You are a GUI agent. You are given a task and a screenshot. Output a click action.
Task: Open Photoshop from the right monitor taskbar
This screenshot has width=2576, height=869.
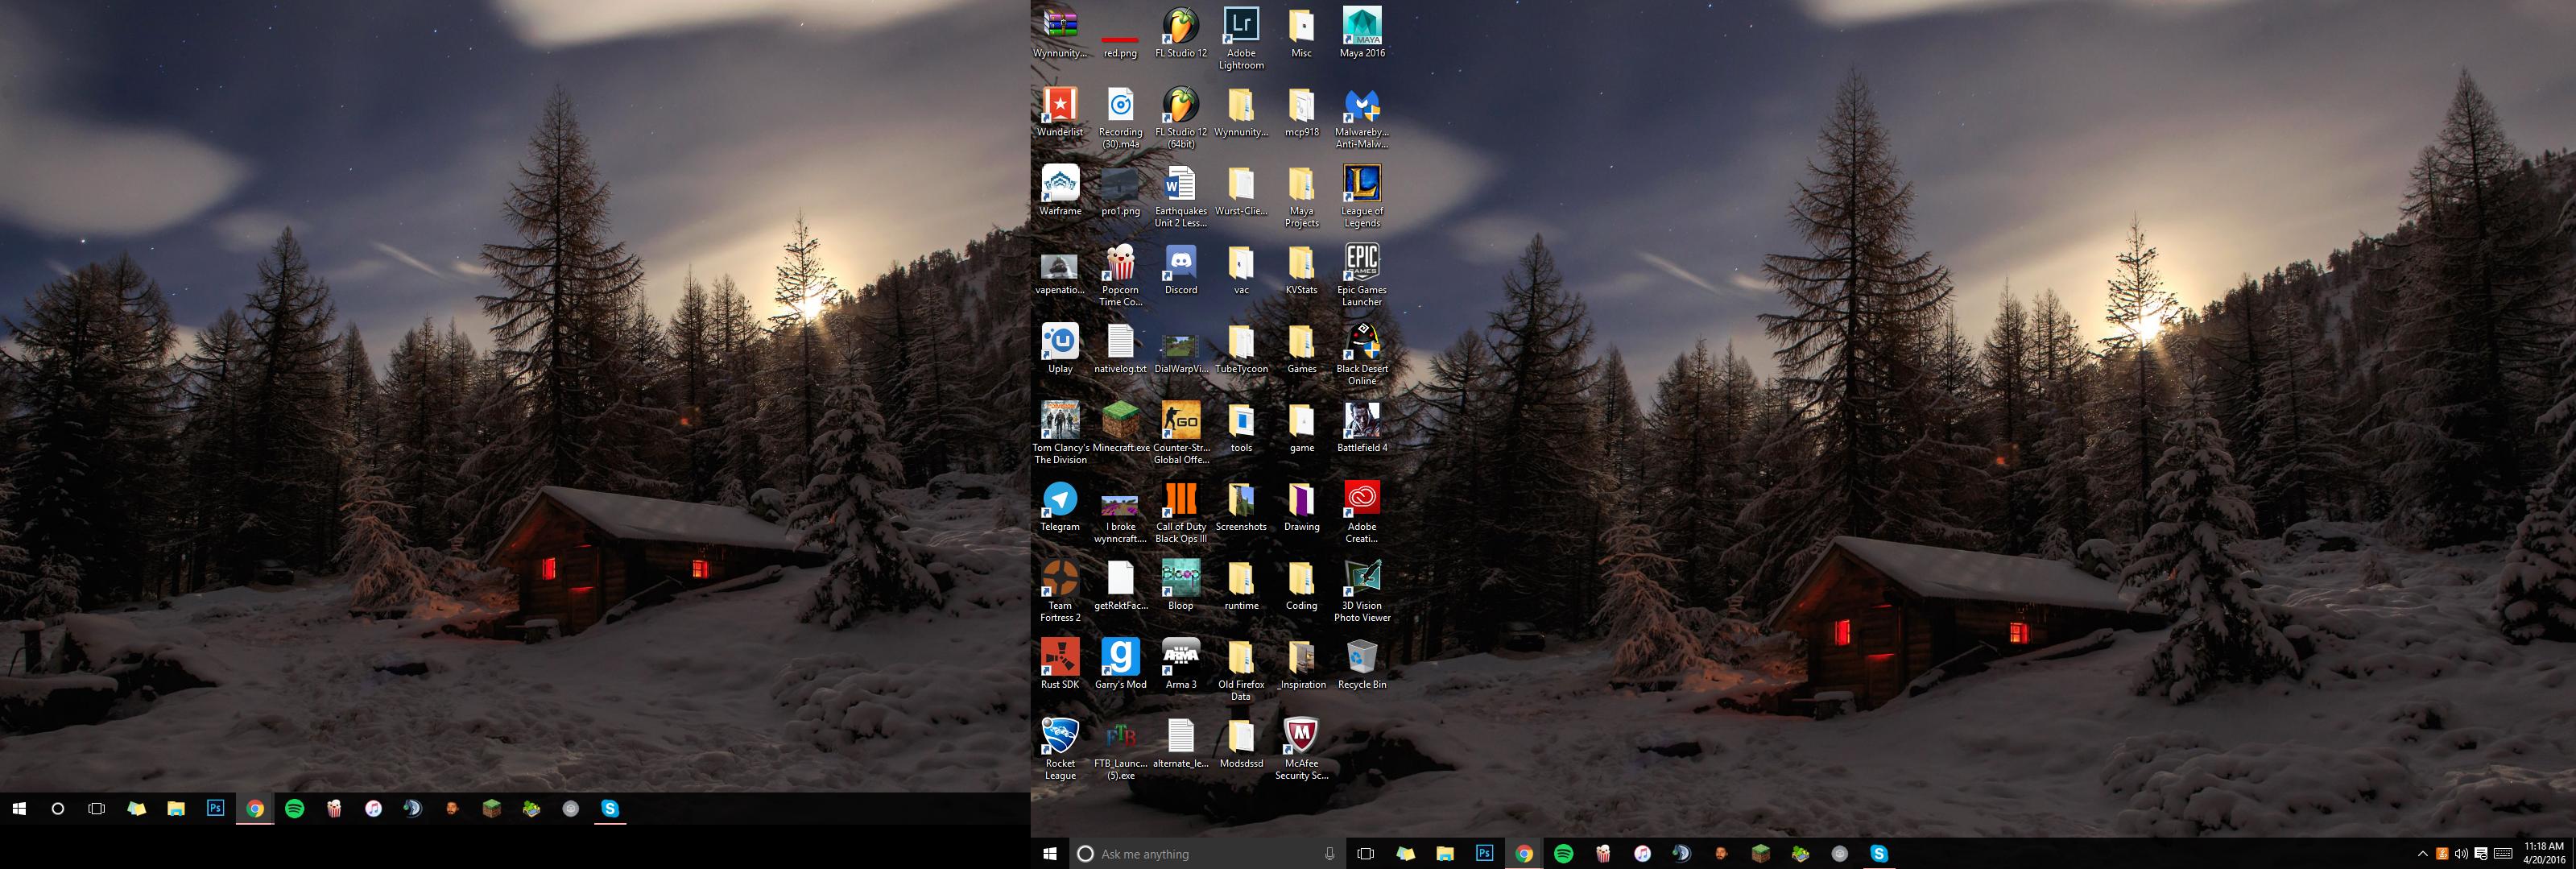1484,853
